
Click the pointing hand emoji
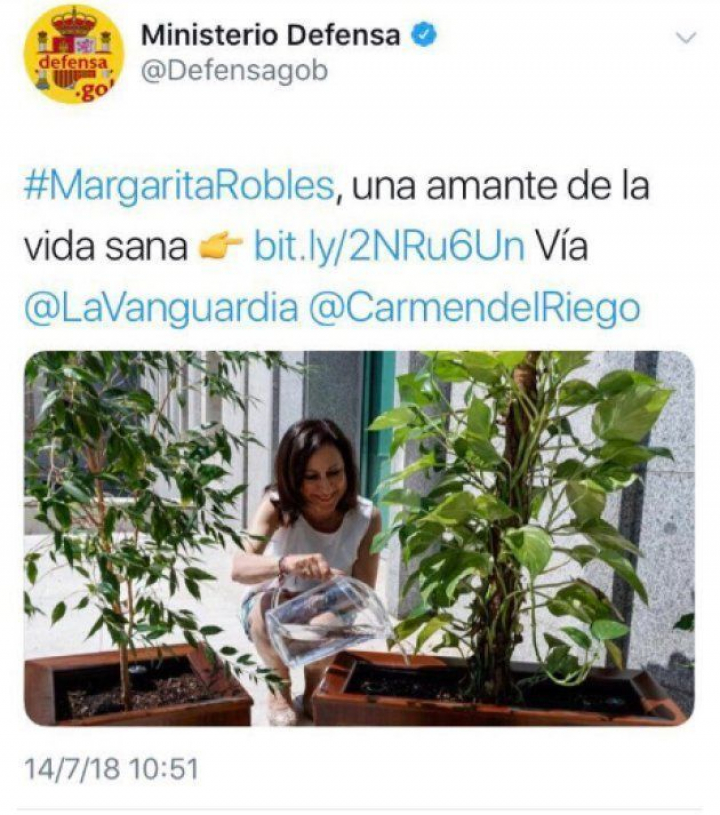coord(220,243)
